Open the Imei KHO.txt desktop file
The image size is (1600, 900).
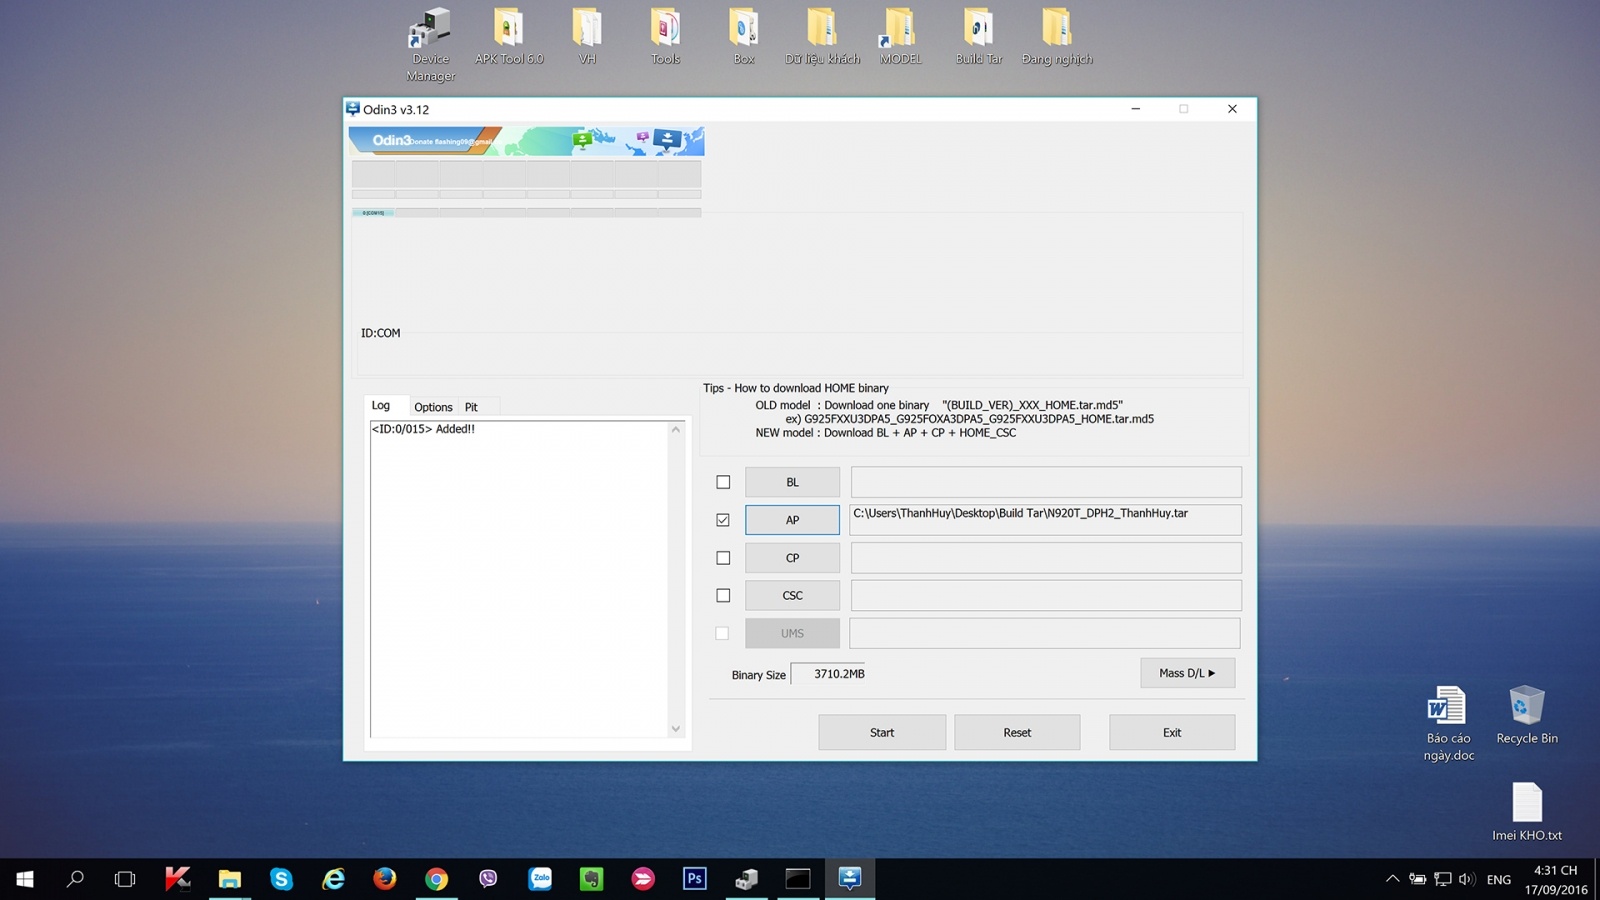(x=1526, y=811)
